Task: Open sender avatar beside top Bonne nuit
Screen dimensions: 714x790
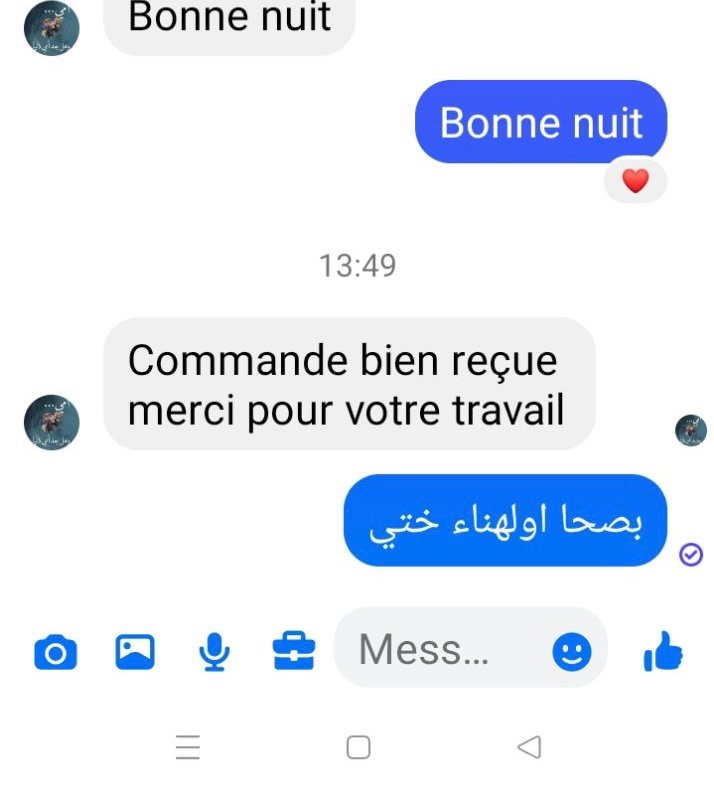Action: click(51, 28)
